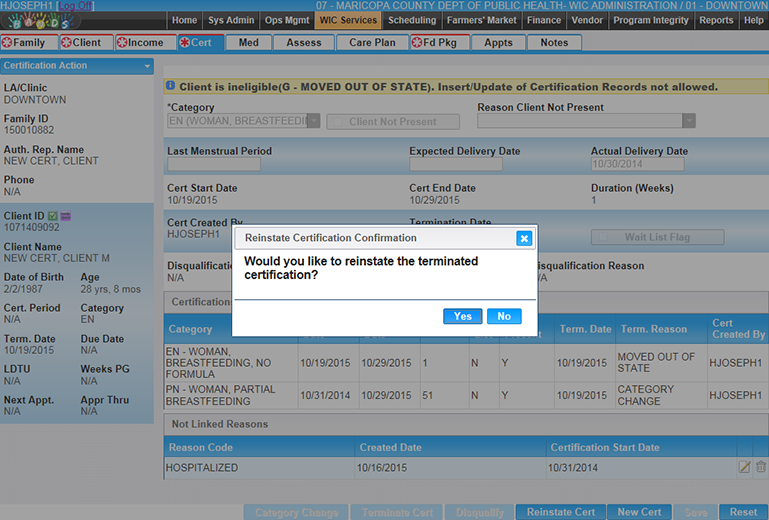This screenshot has width=769, height=520.
Task: Click the purple card icon beside Client ID
Action: click(66, 216)
